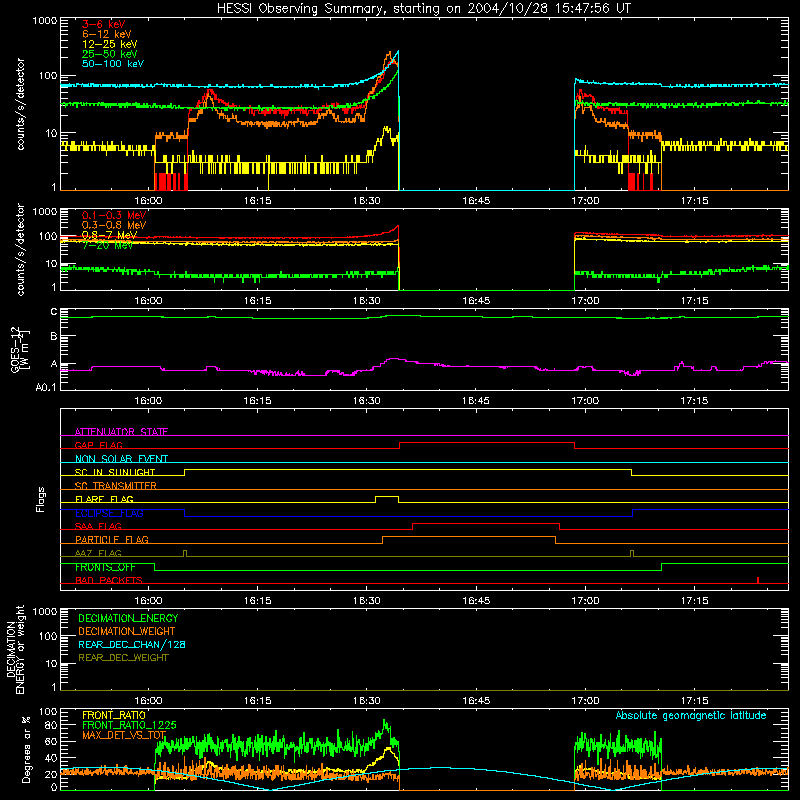Click the SAA_FLAG label

[x=98, y=526]
